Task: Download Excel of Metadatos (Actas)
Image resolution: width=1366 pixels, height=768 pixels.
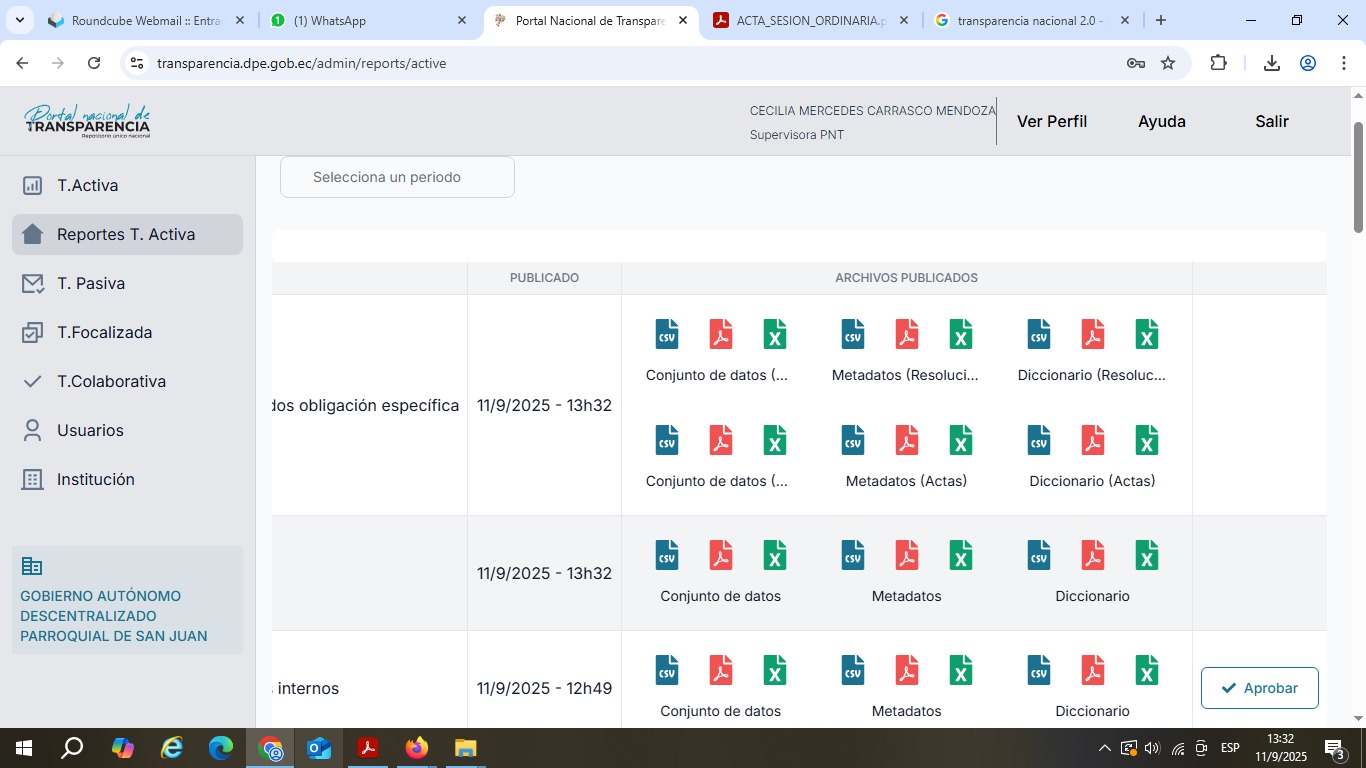Action: (961, 440)
